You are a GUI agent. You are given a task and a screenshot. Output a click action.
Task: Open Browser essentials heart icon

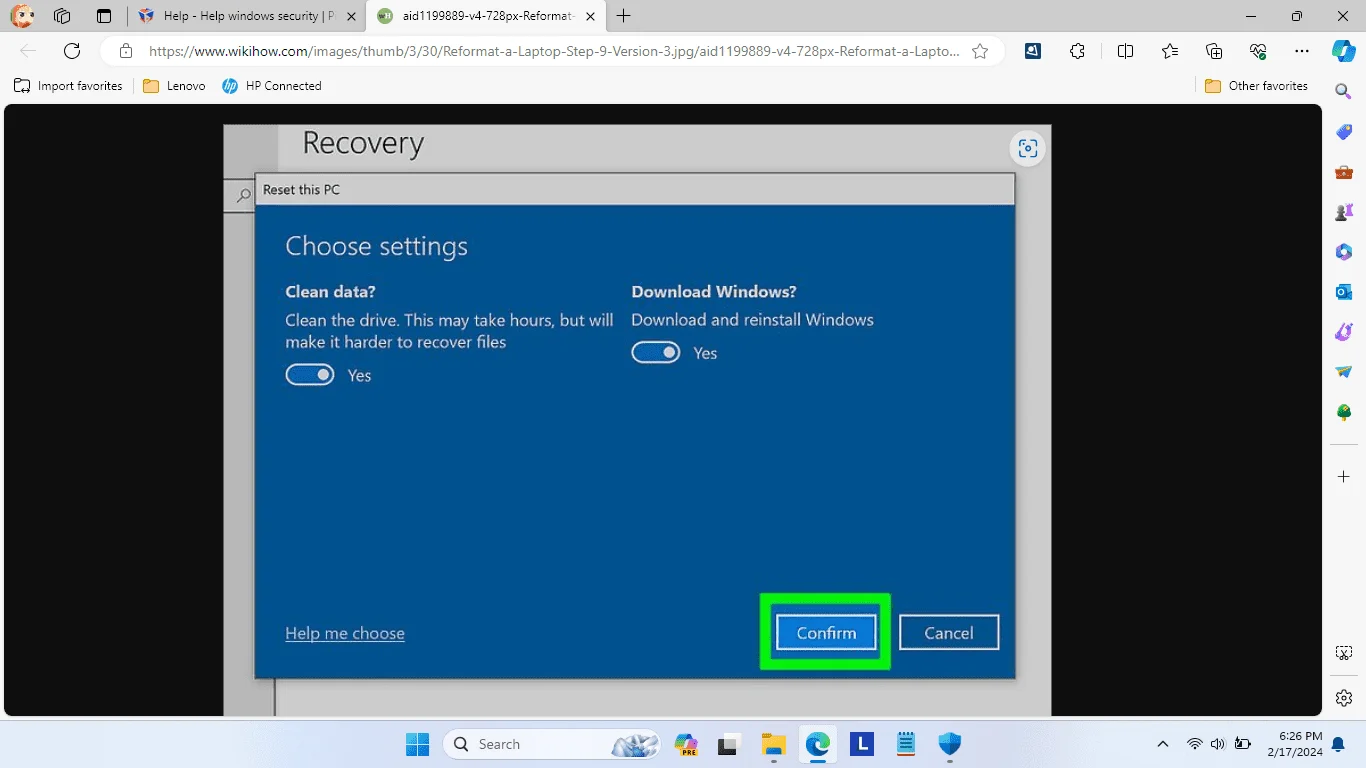coord(1258,51)
